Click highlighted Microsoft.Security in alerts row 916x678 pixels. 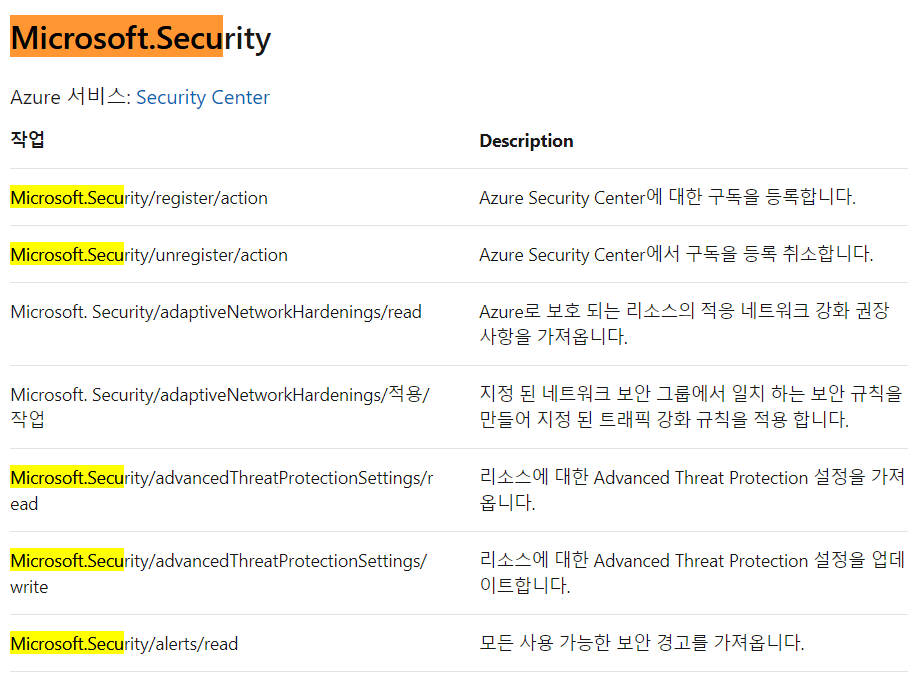(67, 643)
